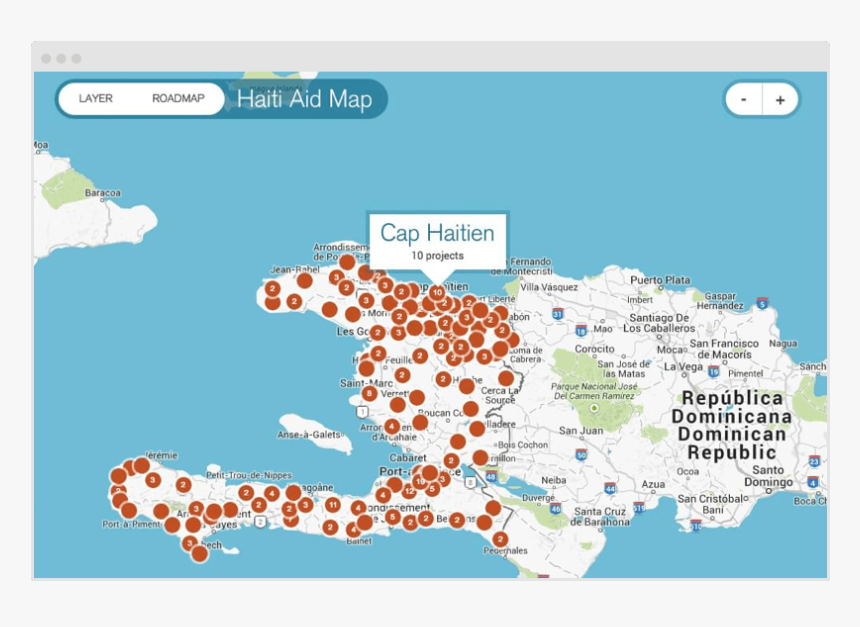The height and width of the screenshot is (627, 860).
Task: Click the Parque Nacional green marker
Action: click(x=593, y=408)
